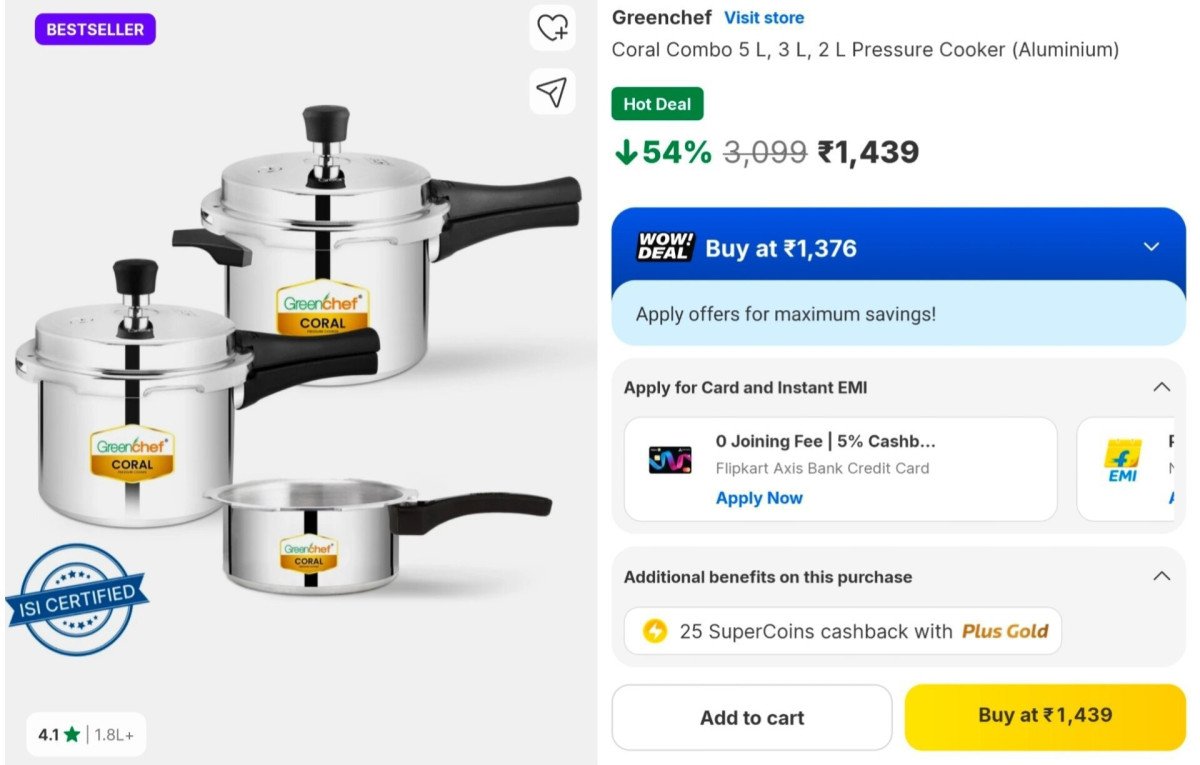Click the share arrow icon

552,91
